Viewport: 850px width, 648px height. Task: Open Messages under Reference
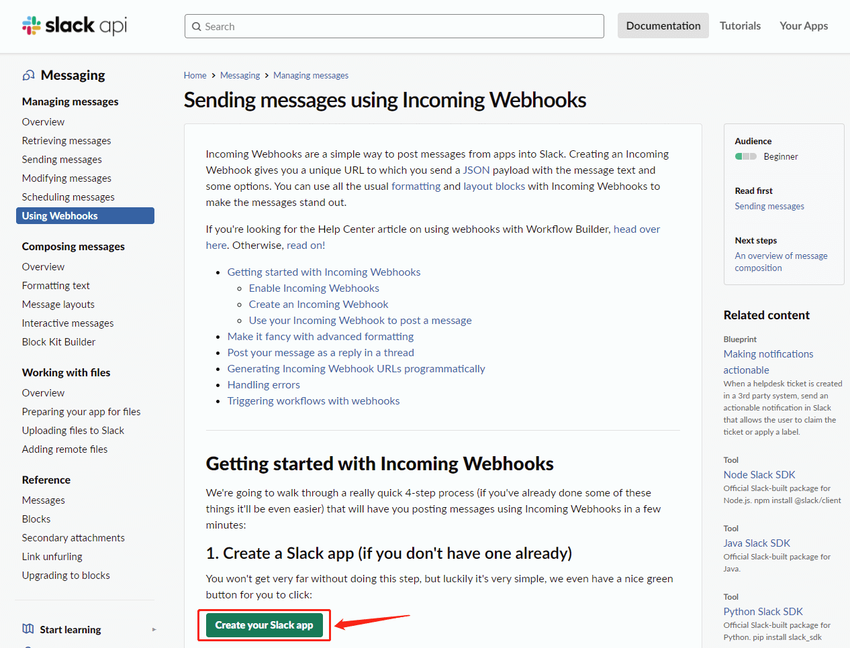click(x=43, y=501)
